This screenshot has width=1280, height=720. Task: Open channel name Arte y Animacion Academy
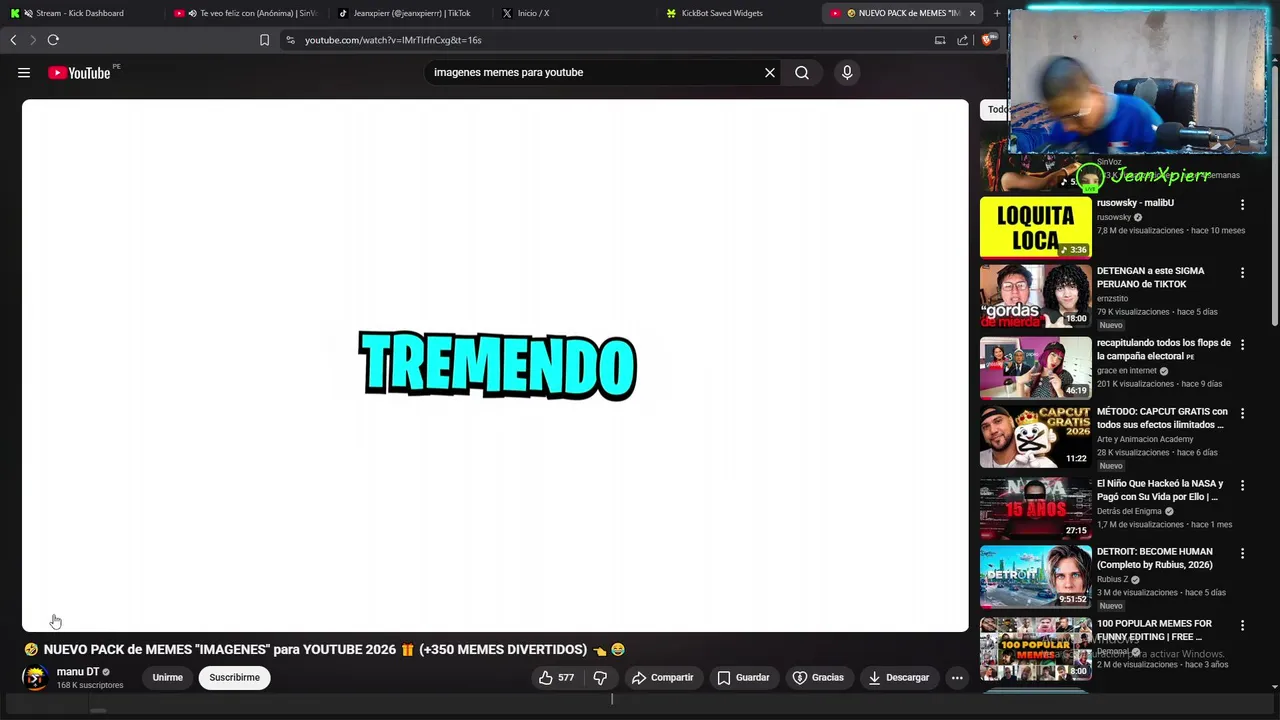coord(1145,439)
